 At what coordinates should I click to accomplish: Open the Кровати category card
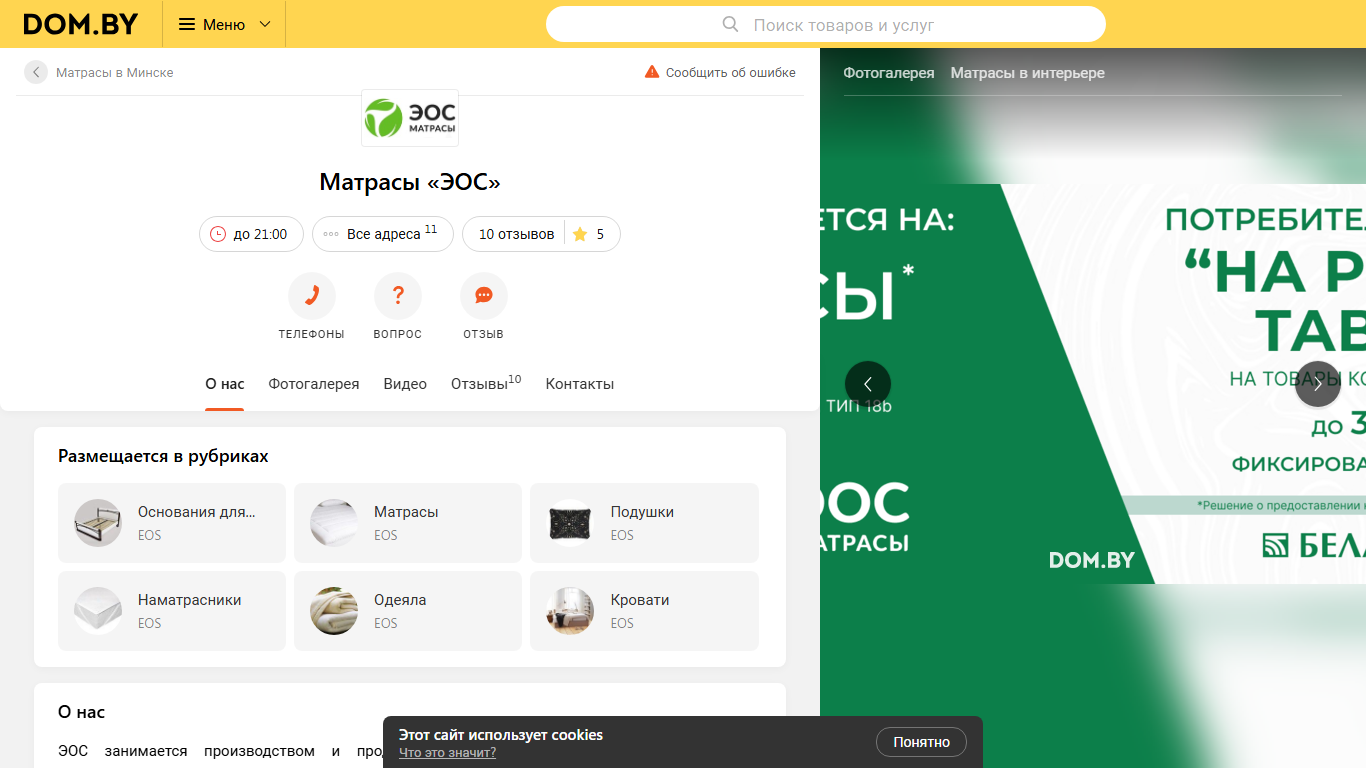coord(644,611)
